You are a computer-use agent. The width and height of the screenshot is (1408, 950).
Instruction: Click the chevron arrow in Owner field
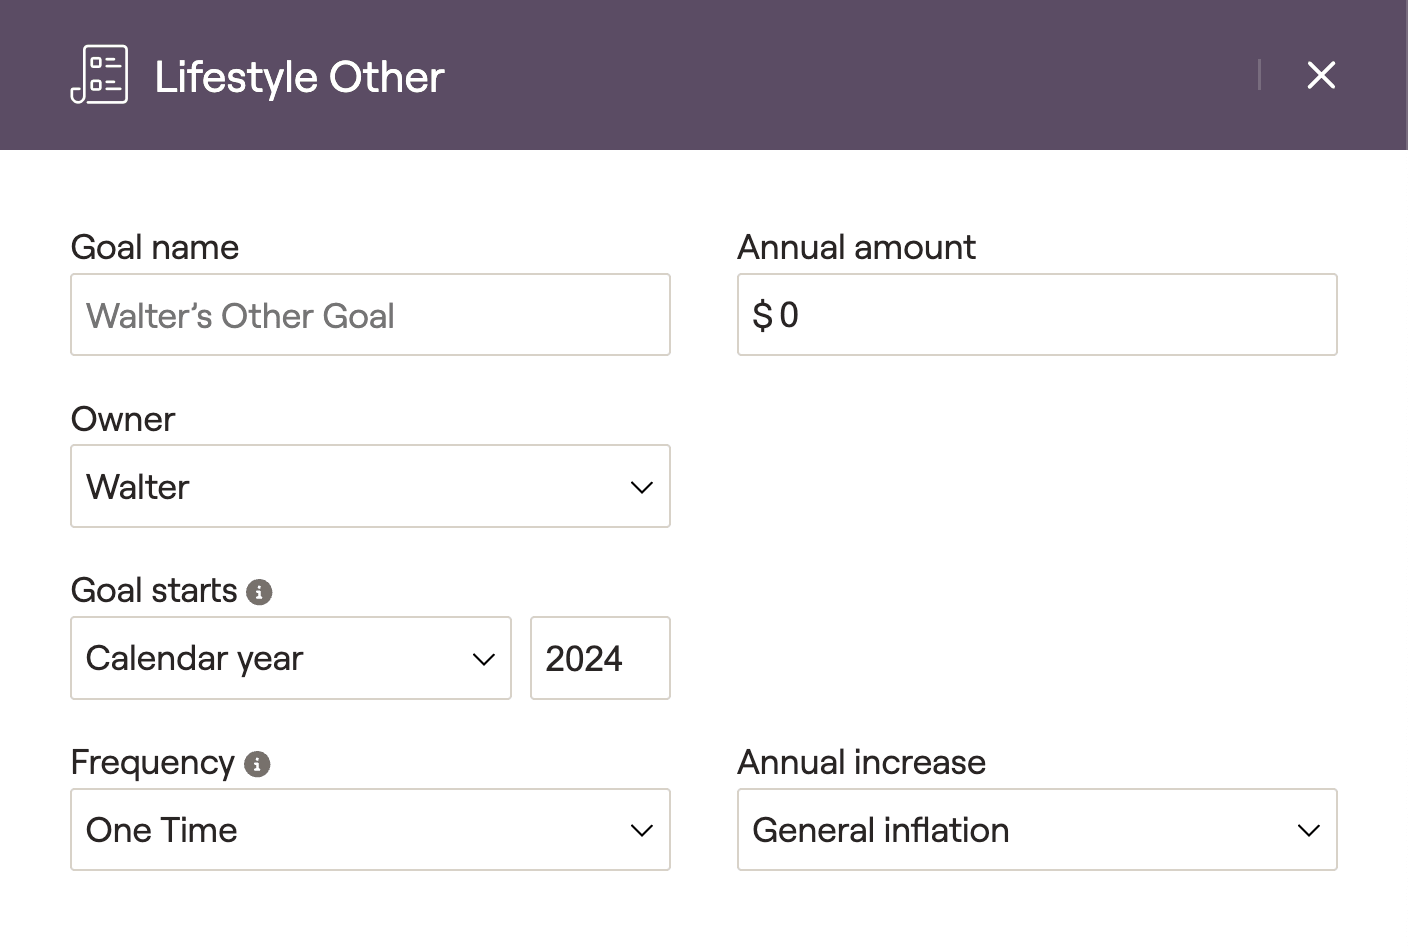[x=641, y=487]
